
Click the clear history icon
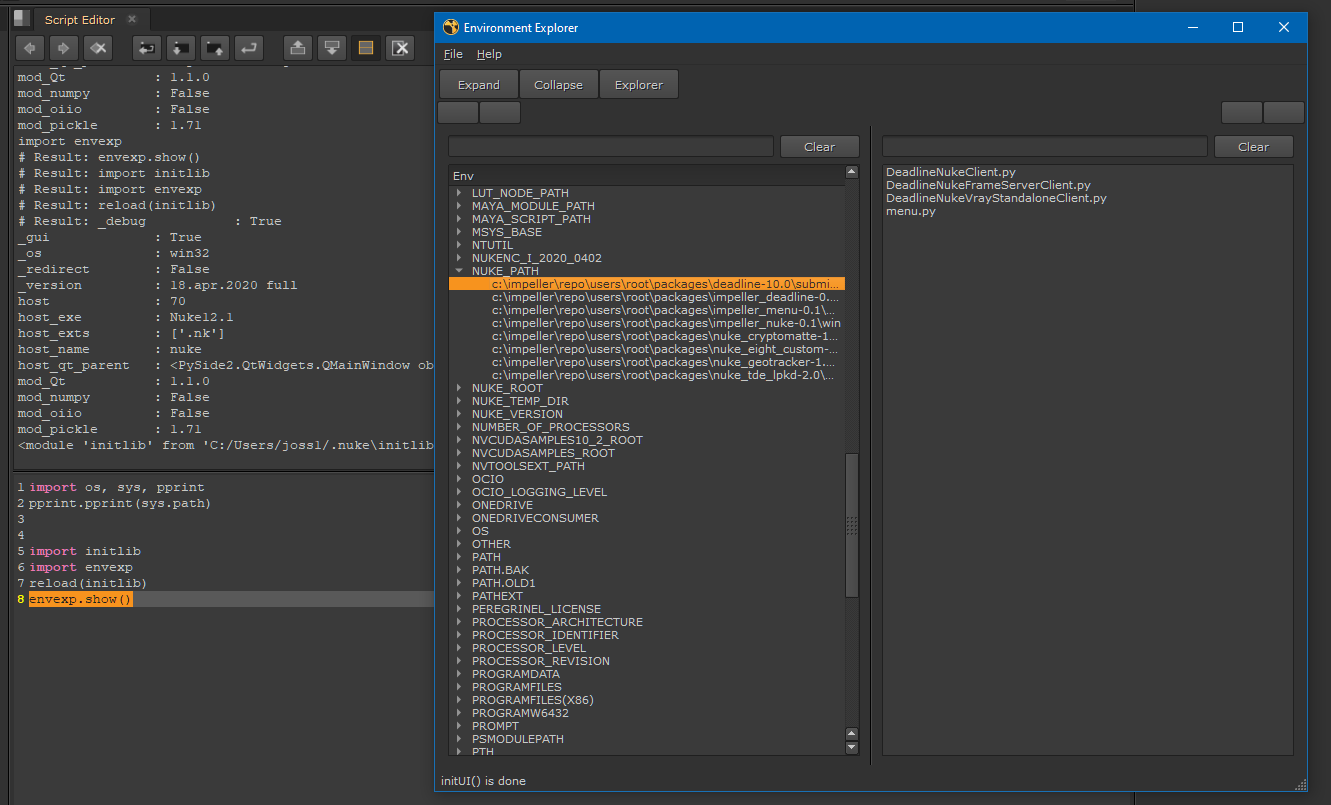pyautogui.click(x=97, y=47)
